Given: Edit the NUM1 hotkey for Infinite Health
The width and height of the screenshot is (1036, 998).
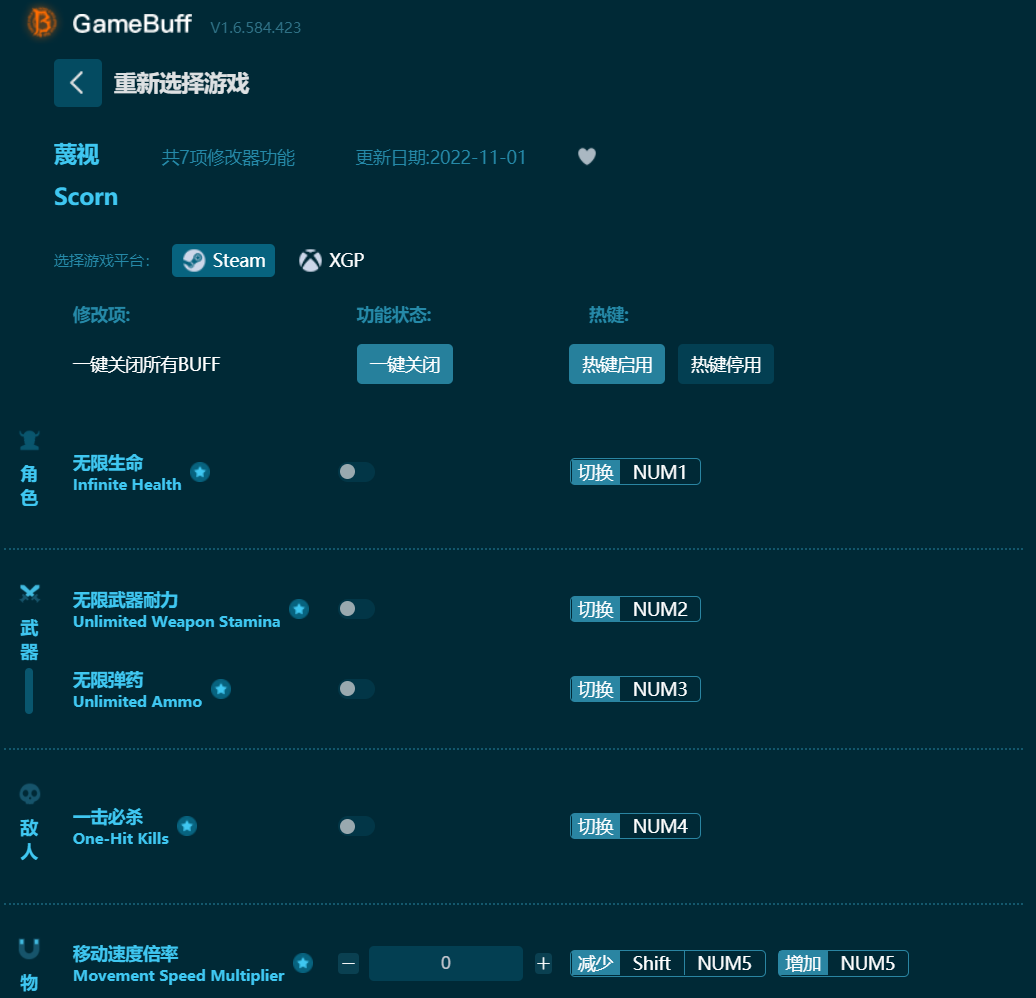Looking at the screenshot, I should click(x=660, y=472).
